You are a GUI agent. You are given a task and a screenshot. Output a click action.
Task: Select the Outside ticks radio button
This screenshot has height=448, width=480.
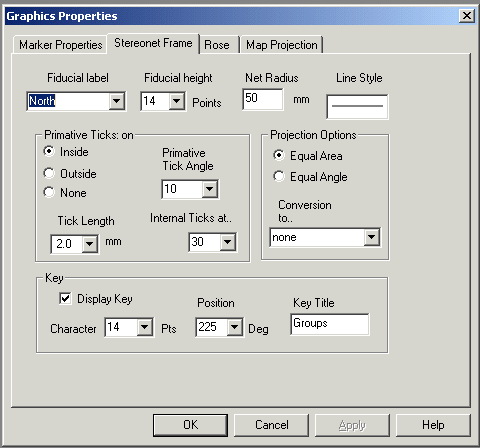pos(49,173)
